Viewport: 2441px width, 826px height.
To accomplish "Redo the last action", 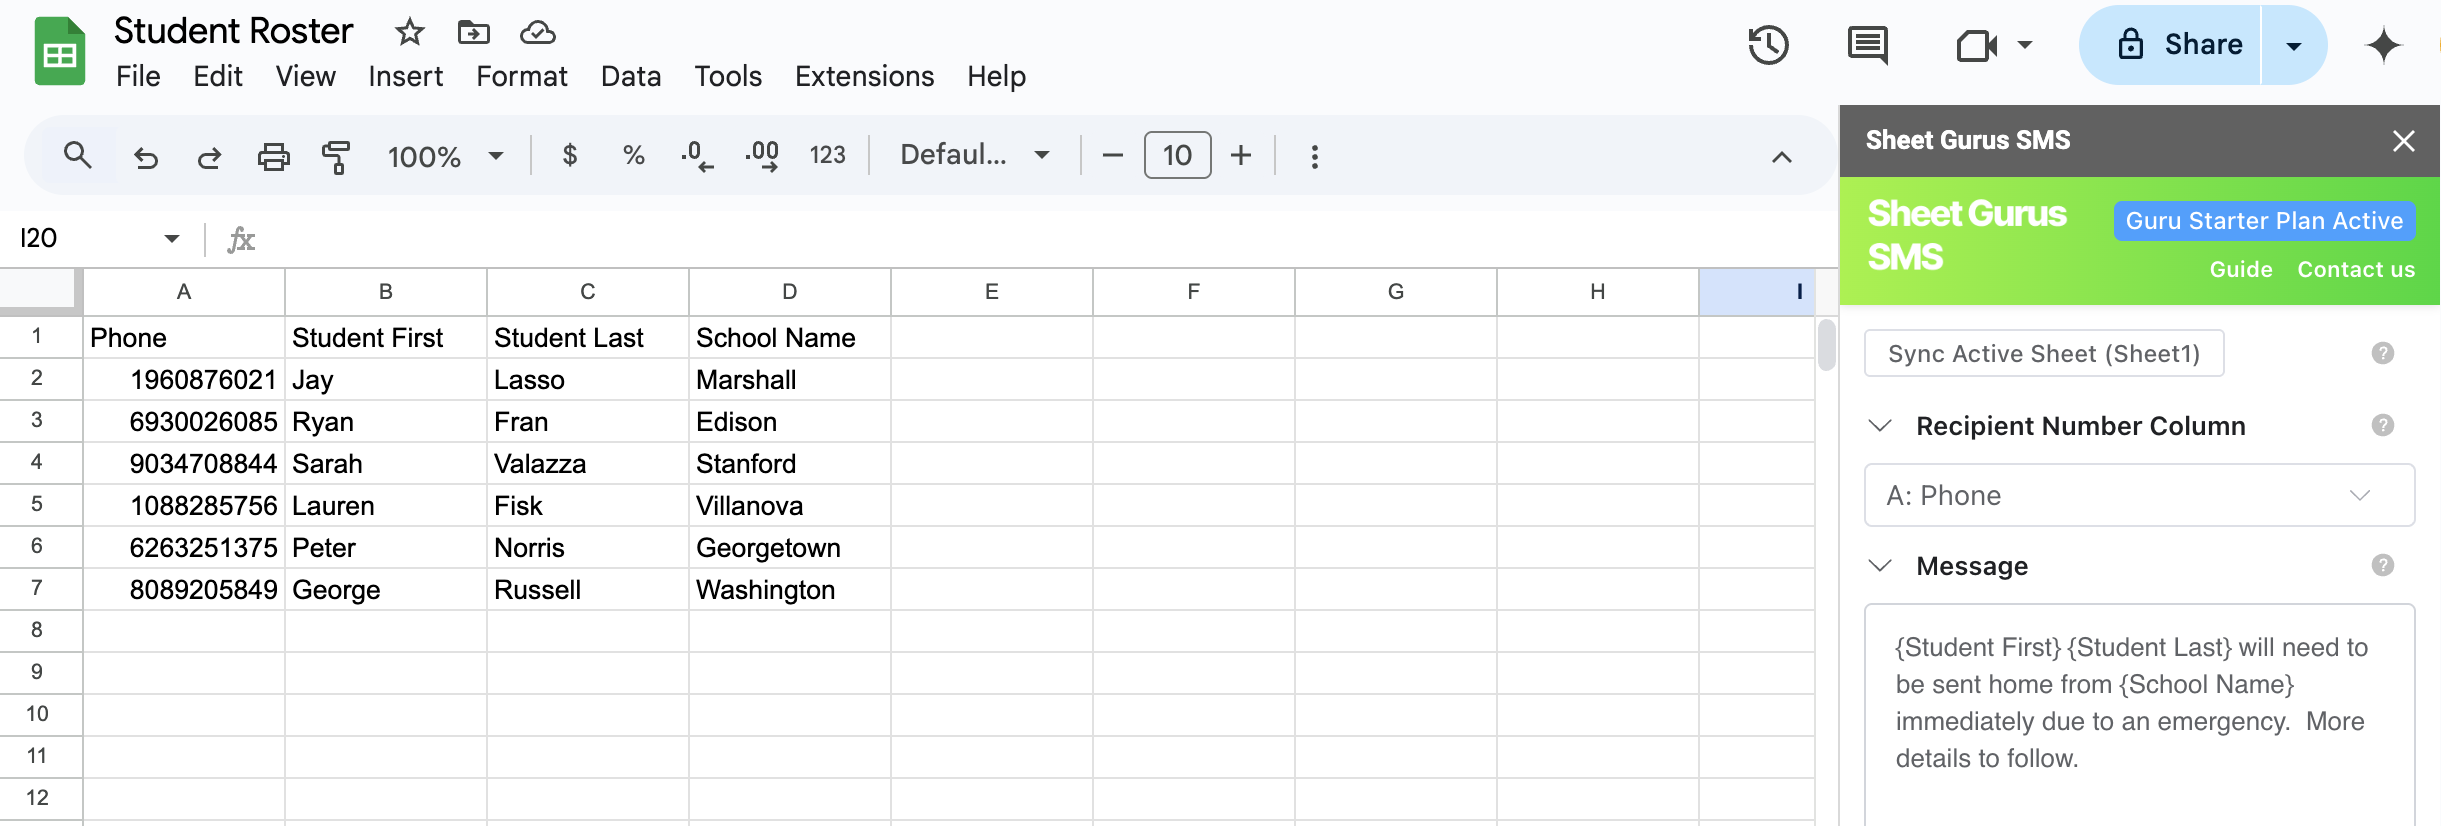I will pyautogui.click(x=209, y=157).
